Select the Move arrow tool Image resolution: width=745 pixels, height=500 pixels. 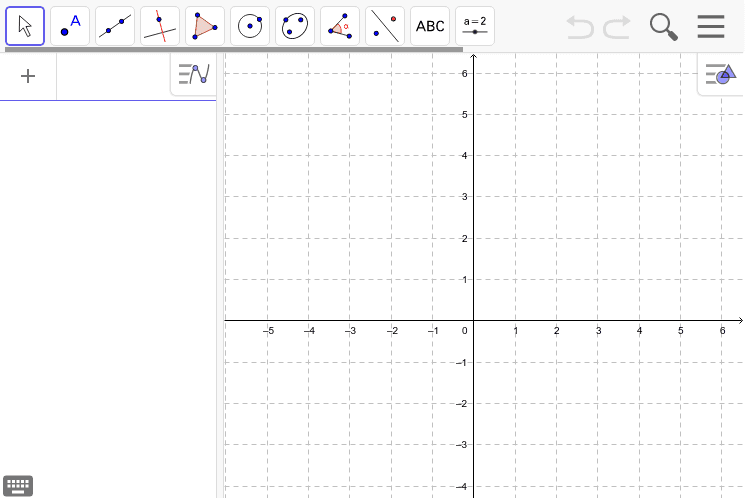25,26
